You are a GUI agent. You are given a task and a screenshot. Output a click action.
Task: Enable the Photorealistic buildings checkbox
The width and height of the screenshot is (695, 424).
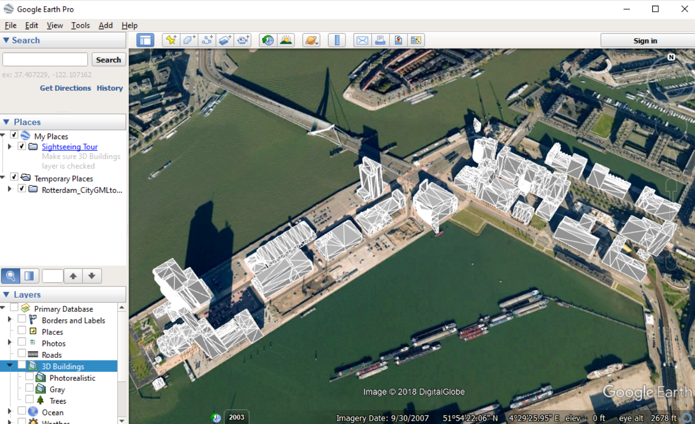[29, 377]
